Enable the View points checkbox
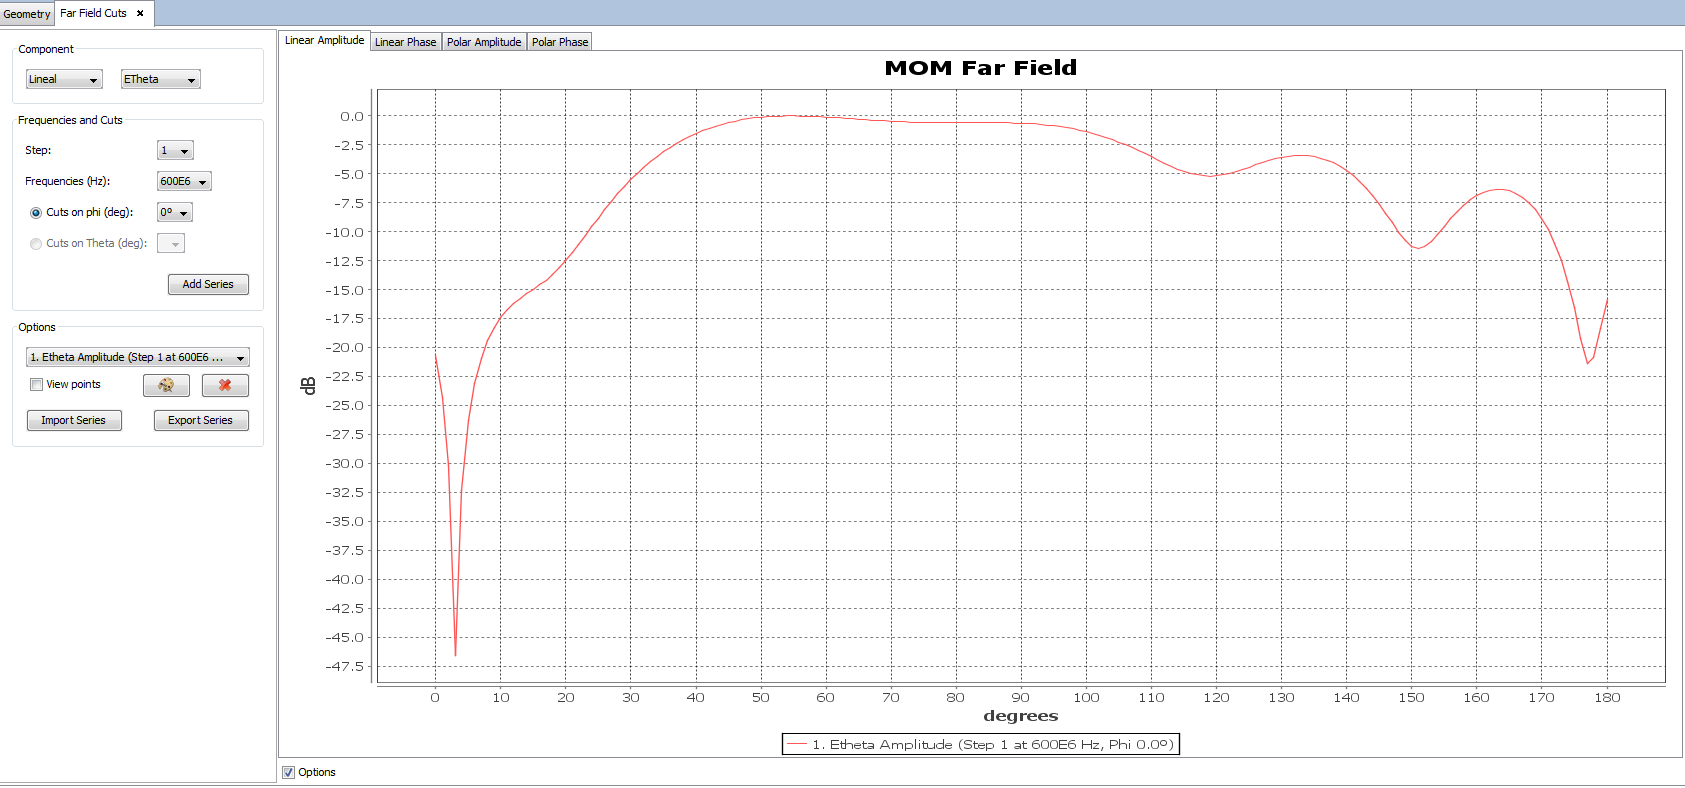1685x788 pixels. tap(37, 385)
